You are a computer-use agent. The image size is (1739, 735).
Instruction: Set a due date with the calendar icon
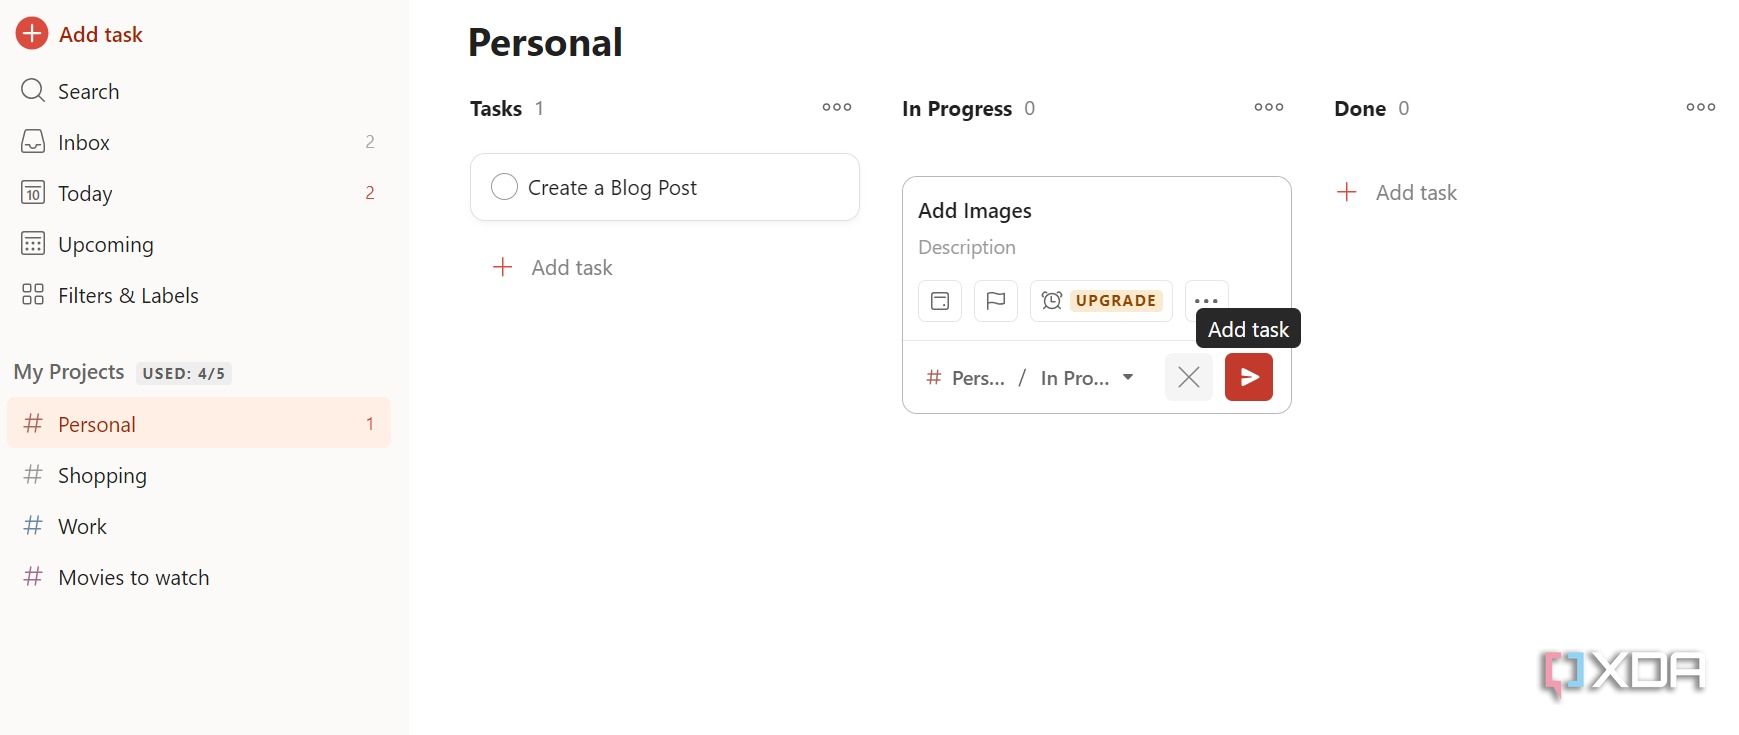tap(939, 300)
